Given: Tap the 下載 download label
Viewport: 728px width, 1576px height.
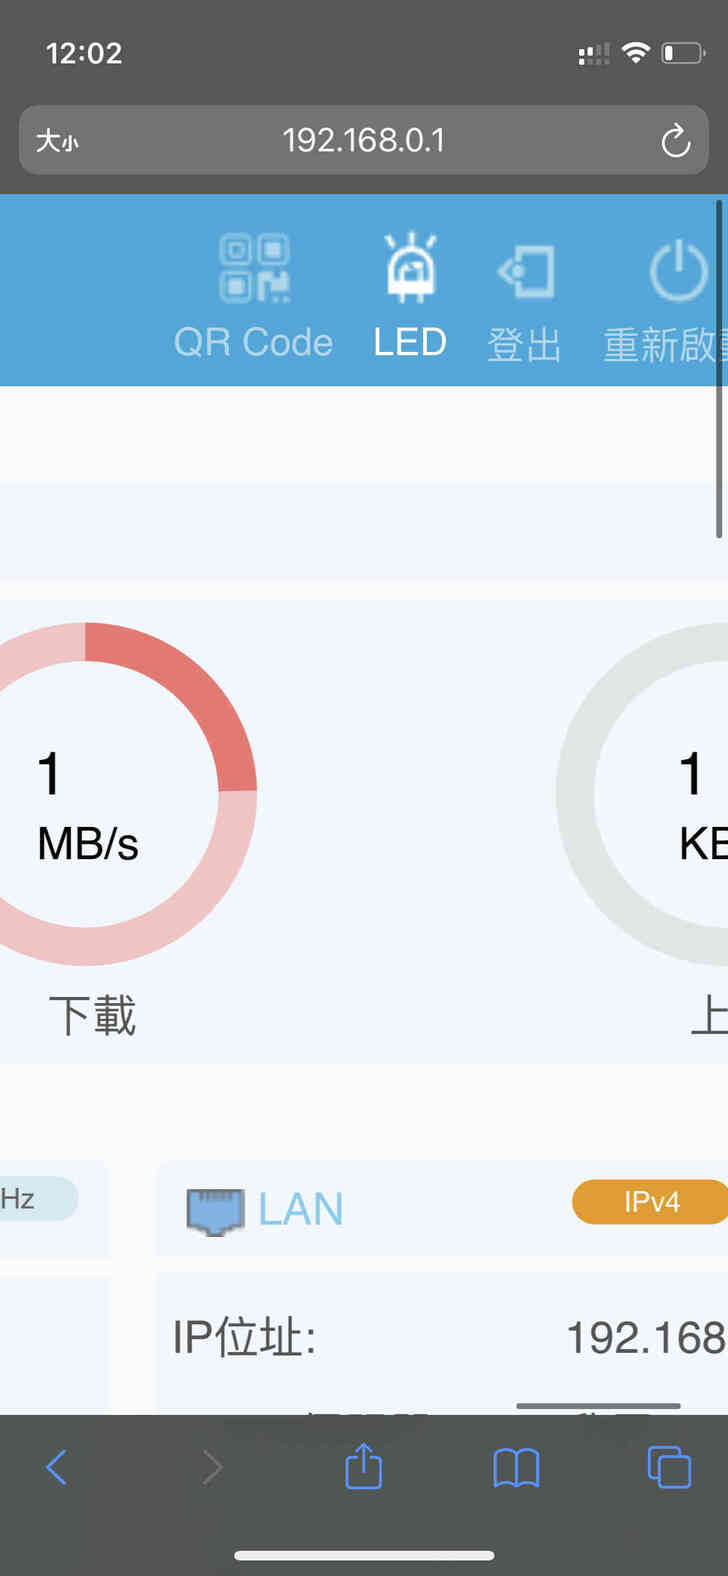Looking at the screenshot, I should 92,1016.
